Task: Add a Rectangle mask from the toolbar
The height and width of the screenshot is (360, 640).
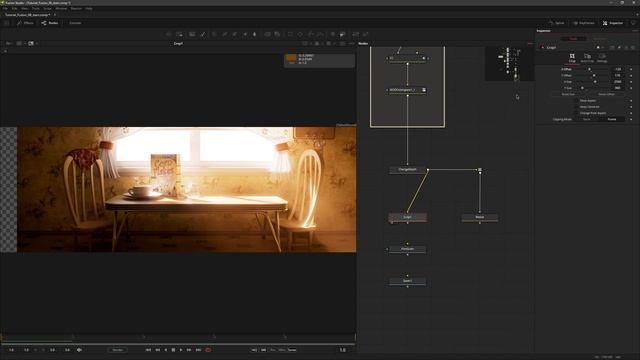Action: tap(290, 34)
